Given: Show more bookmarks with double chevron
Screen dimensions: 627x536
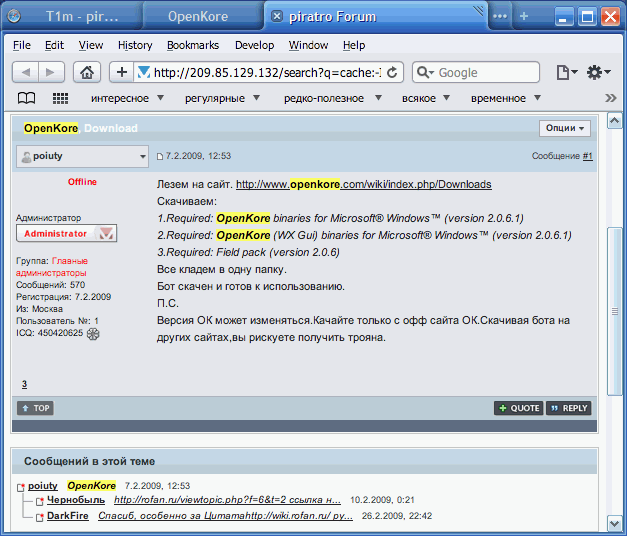Looking at the screenshot, I should tap(610, 98).
